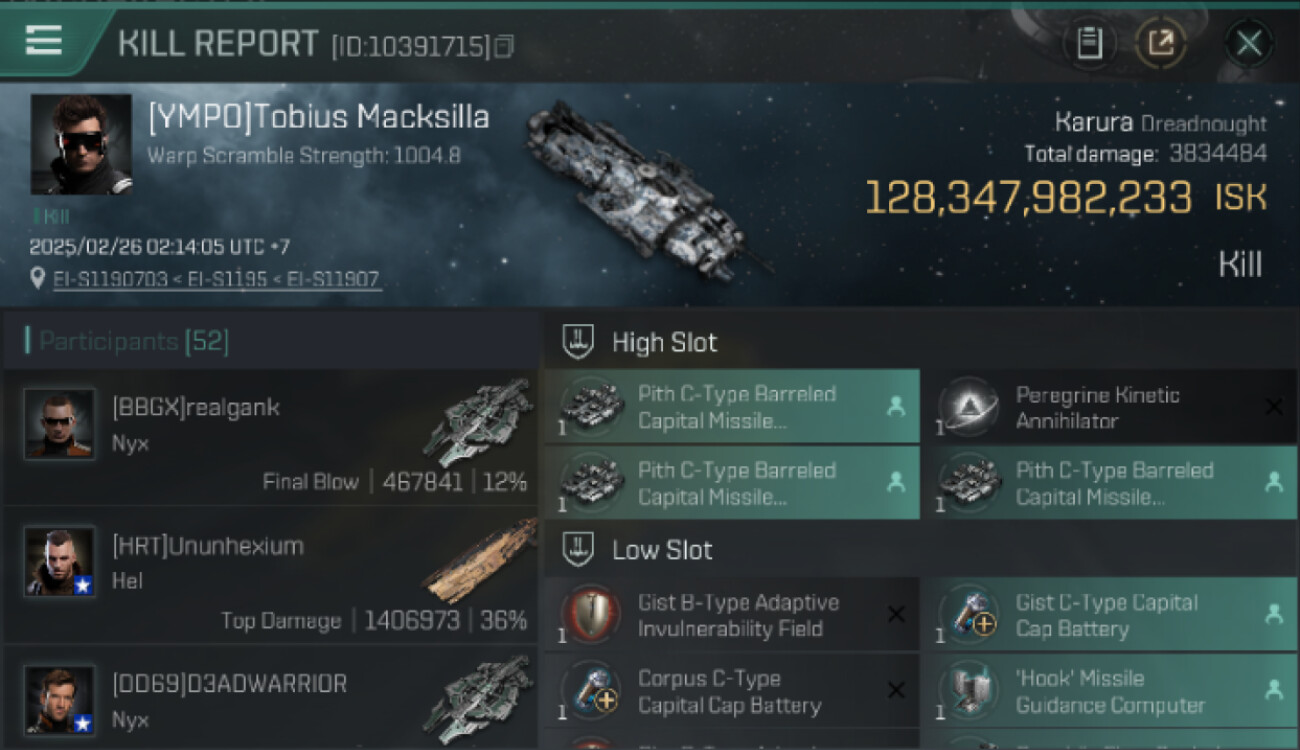Open the hamburger menu
This screenshot has width=1300, height=750.
point(44,40)
